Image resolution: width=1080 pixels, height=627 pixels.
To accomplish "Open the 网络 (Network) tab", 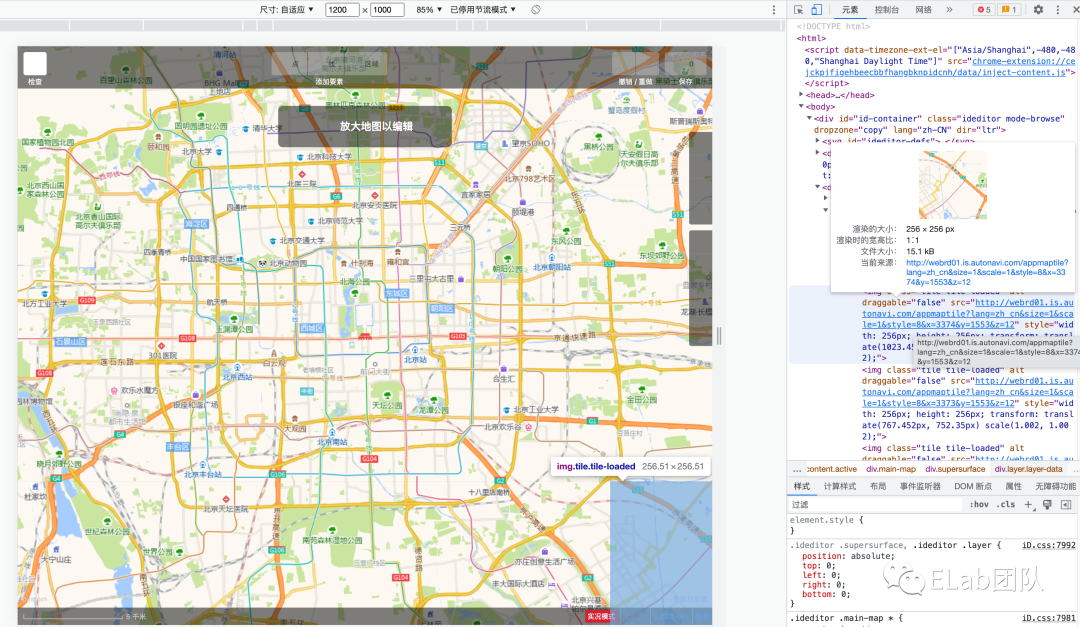I will click(x=924, y=10).
